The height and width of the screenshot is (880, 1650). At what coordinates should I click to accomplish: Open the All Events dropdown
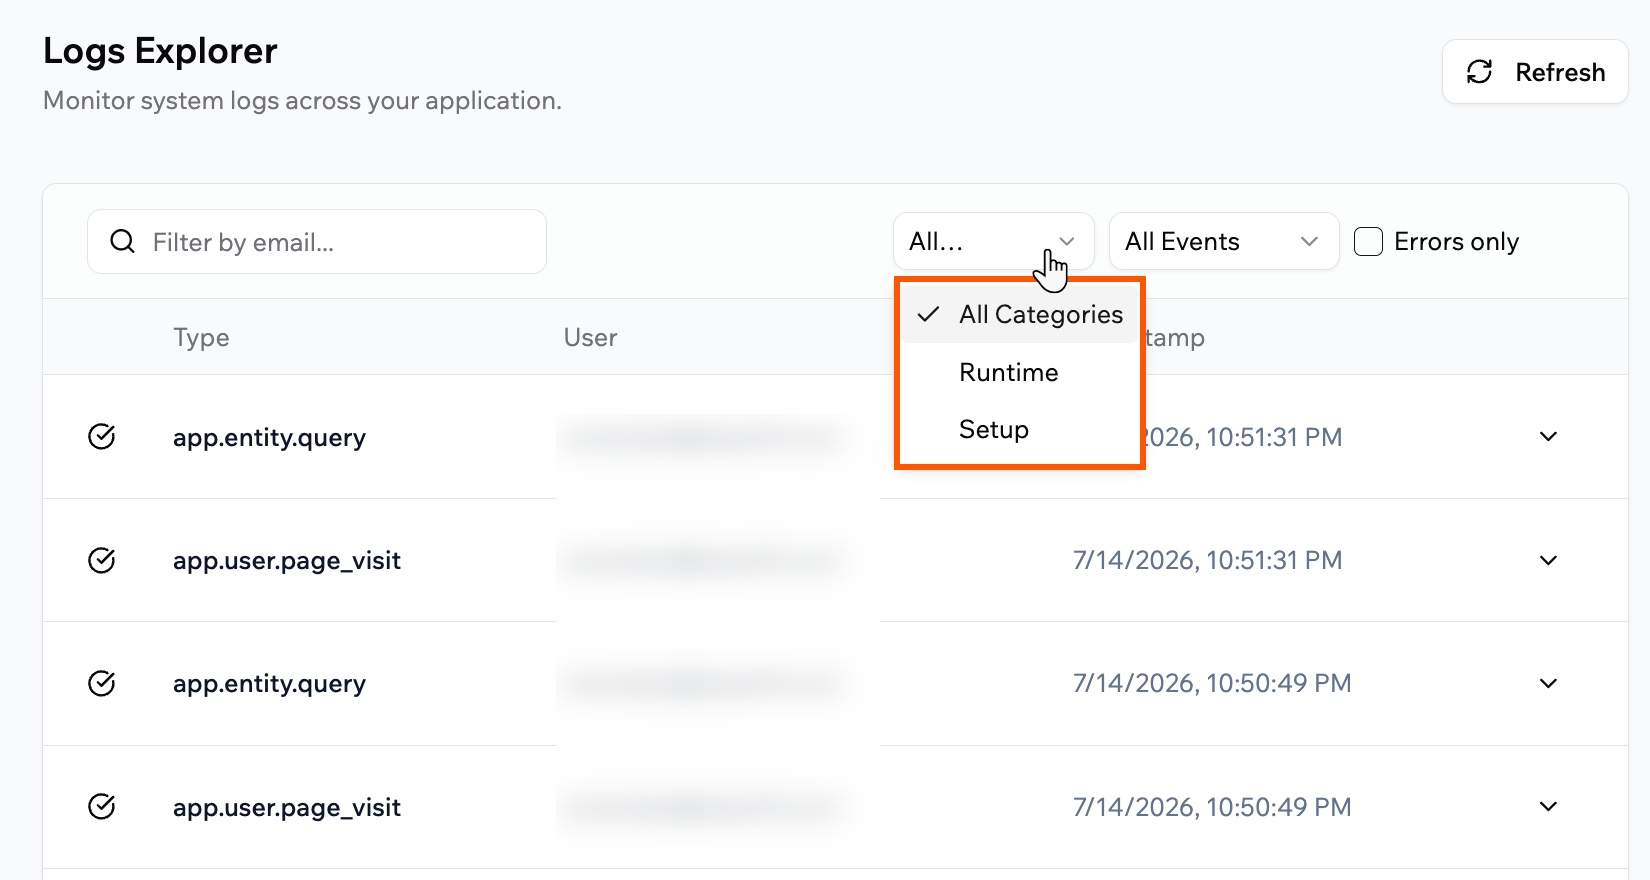point(1223,241)
